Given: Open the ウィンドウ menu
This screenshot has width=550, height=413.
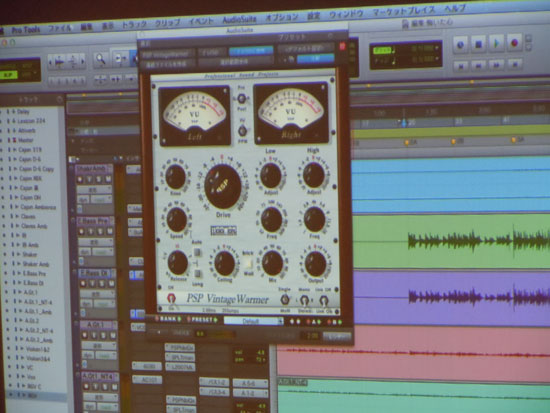Looking at the screenshot, I should click(x=346, y=14).
